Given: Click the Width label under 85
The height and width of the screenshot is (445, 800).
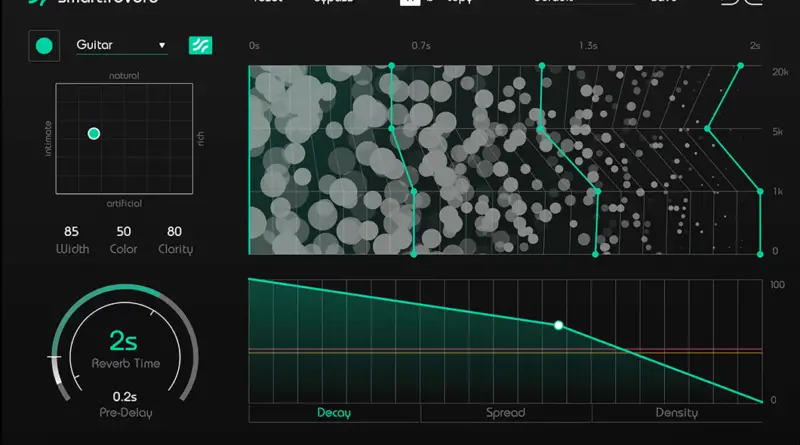Looking at the screenshot, I should (72, 249).
